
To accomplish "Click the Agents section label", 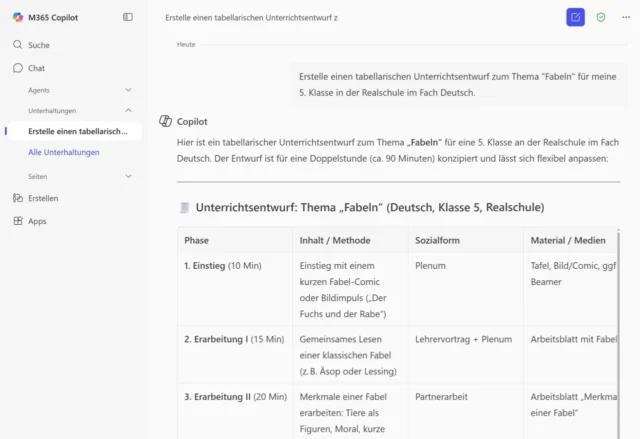I will click(39, 90).
